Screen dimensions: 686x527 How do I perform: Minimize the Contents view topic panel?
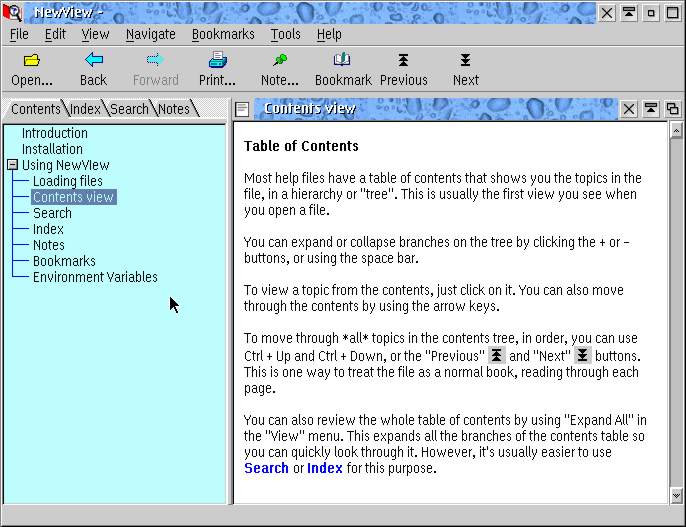coord(651,109)
